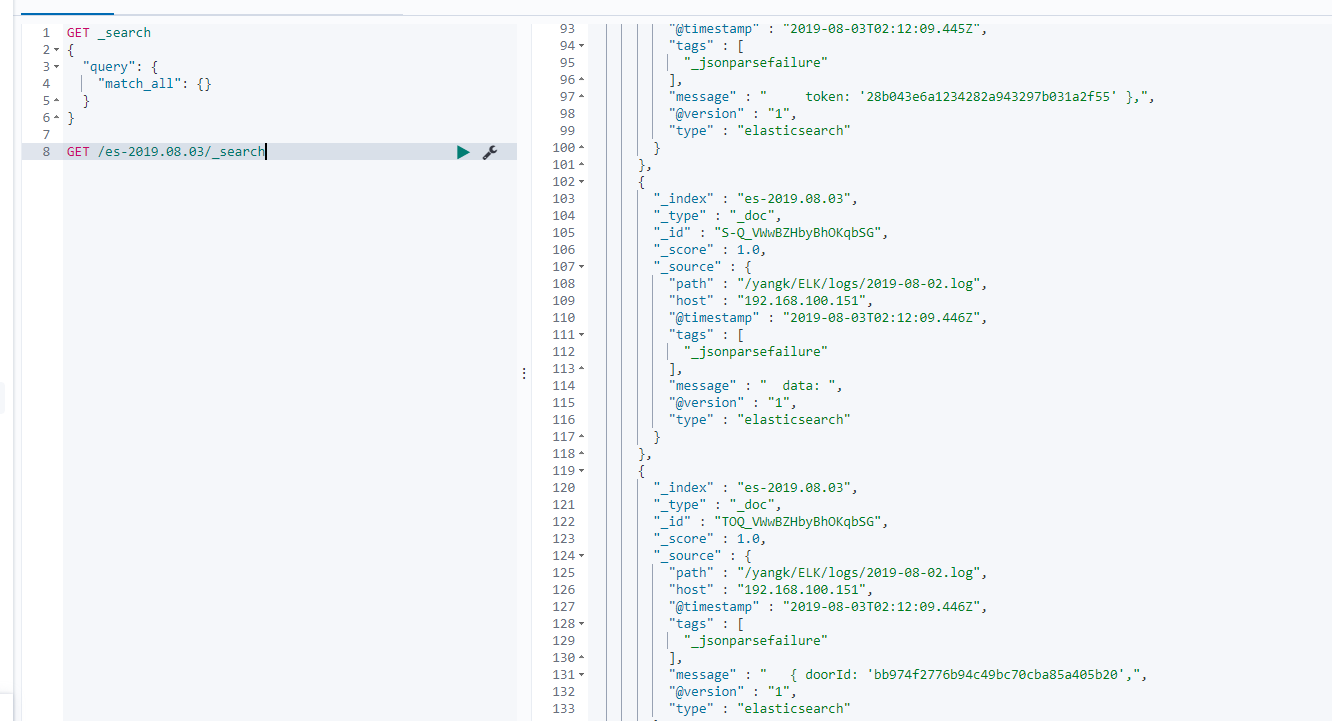The image size is (1332, 721).
Task: Toggle fold marker at response line 118
Action: (582, 453)
